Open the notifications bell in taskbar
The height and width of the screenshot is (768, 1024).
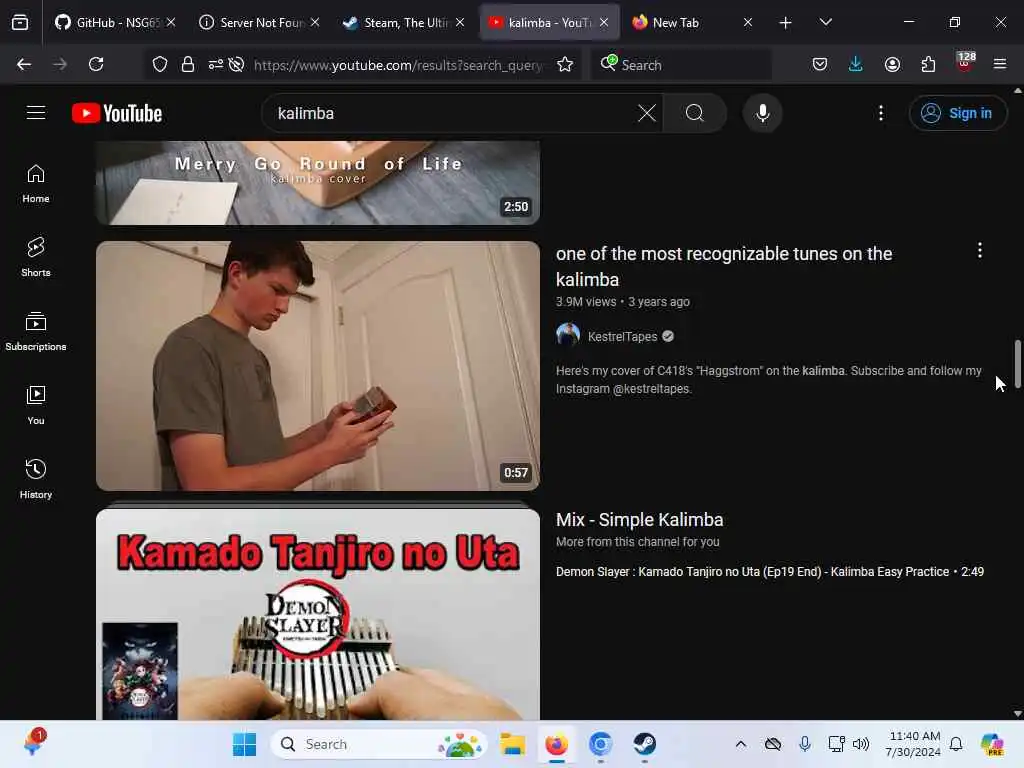pos(956,744)
